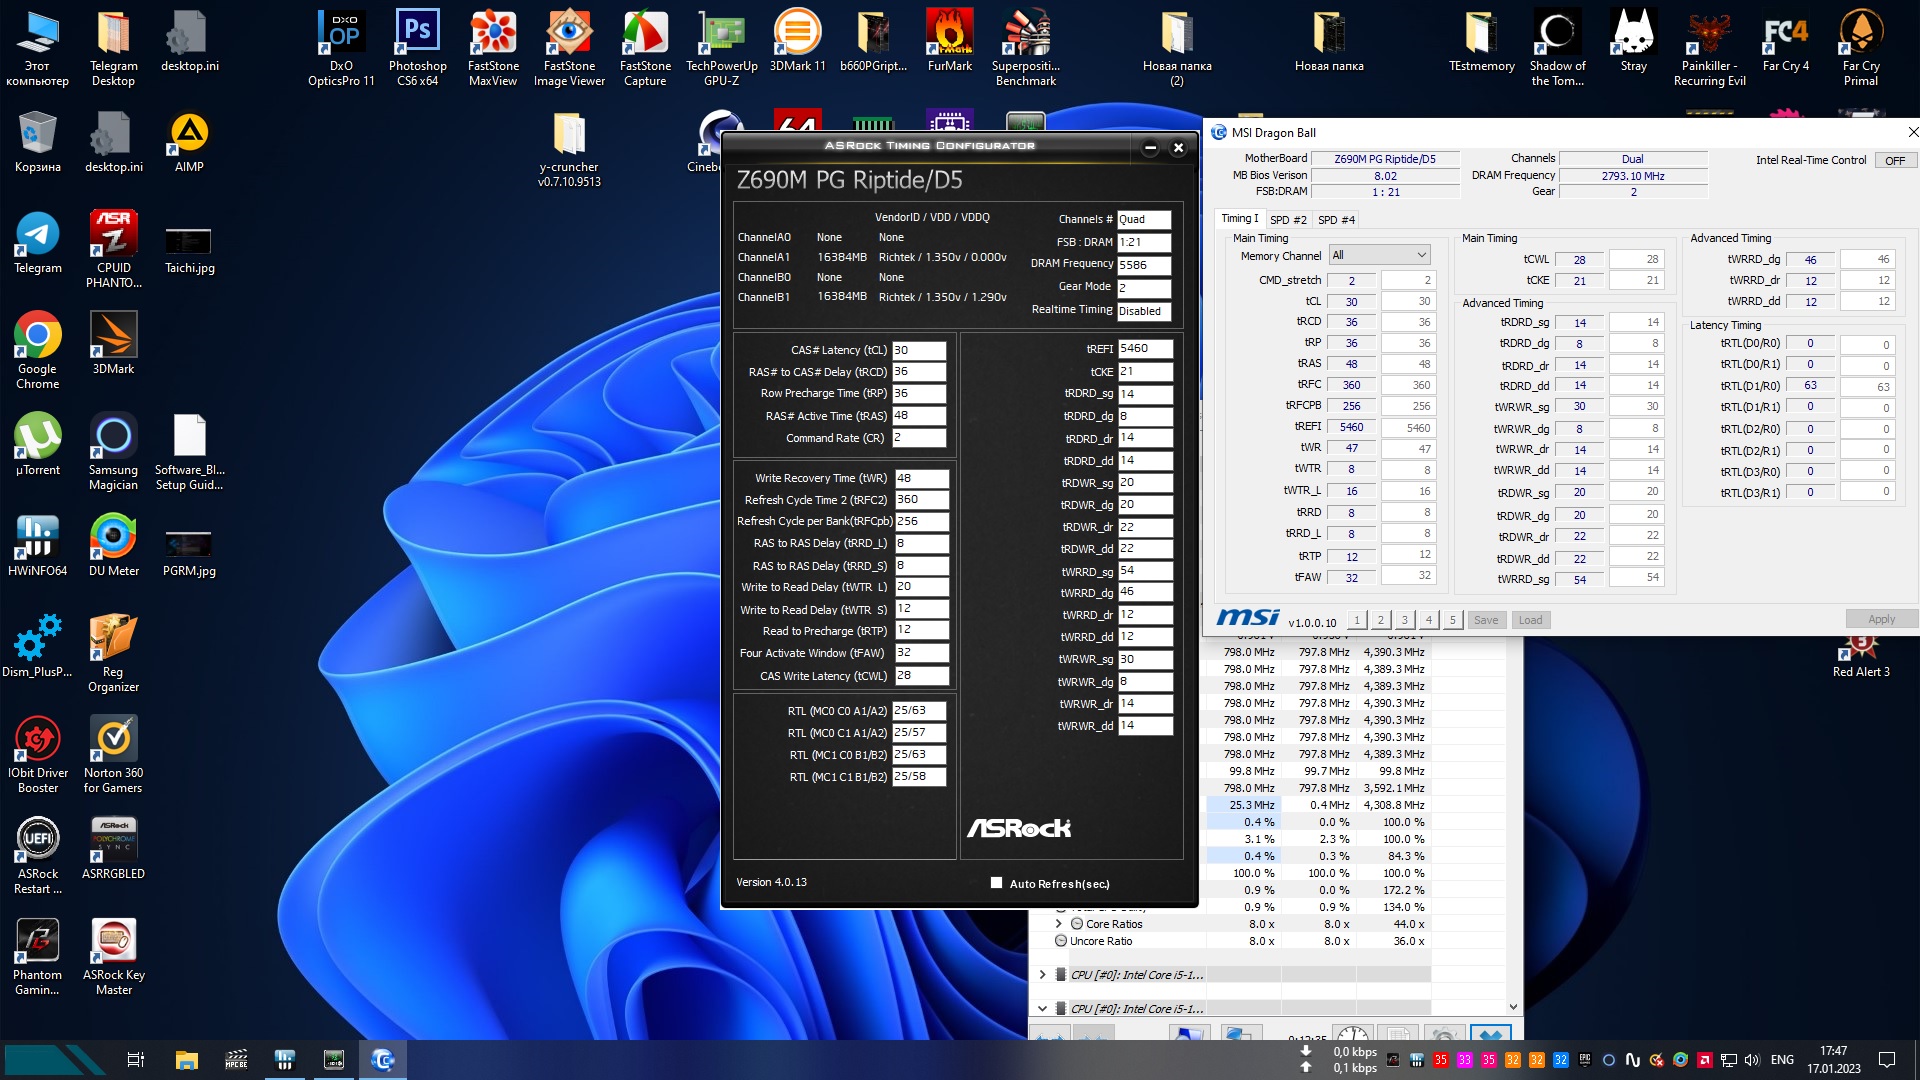
Task: Minimize the ASRock Timing Configurator window
Action: click(x=1150, y=148)
